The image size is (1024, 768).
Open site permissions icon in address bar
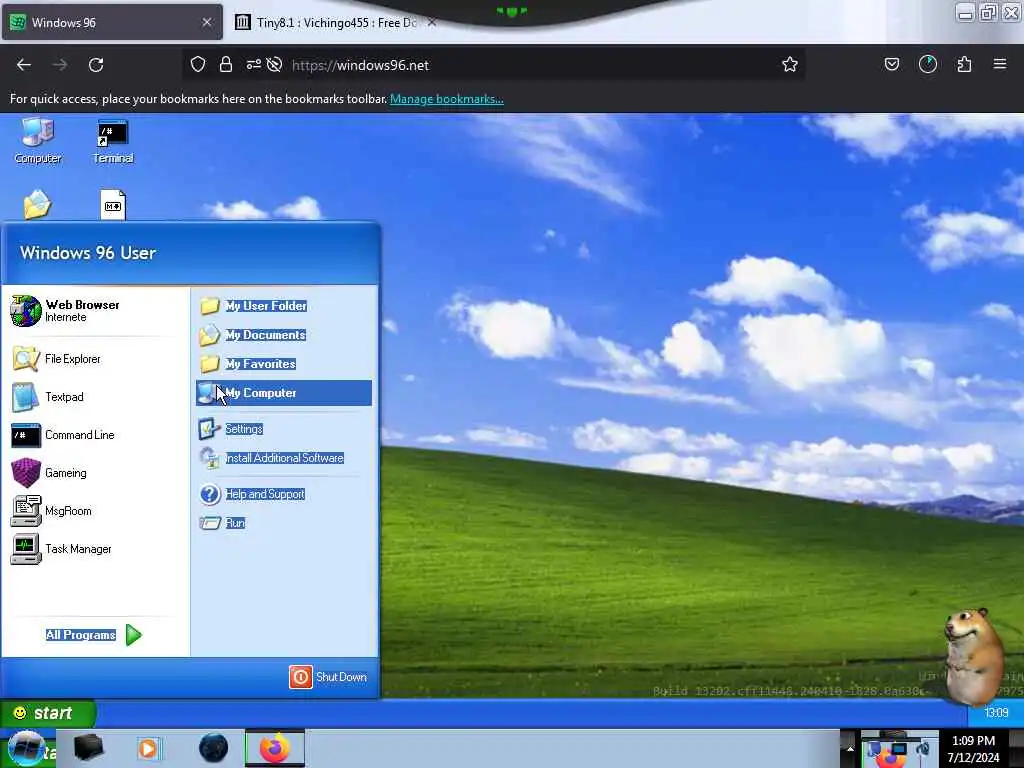point(253,64)
